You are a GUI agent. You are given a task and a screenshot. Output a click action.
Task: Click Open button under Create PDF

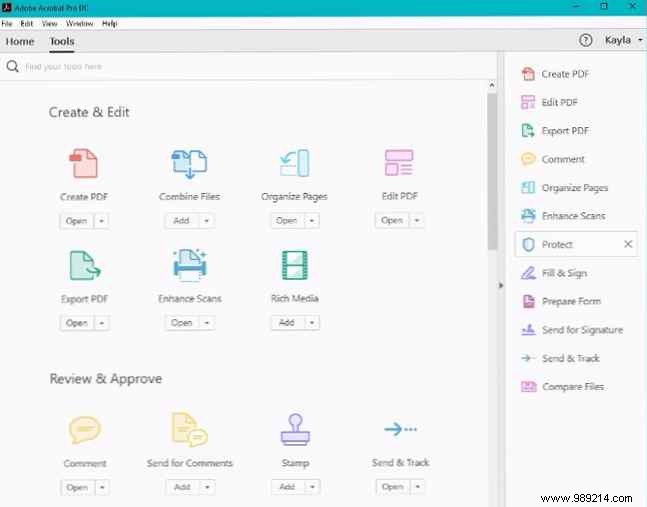[x=77, y=221]
